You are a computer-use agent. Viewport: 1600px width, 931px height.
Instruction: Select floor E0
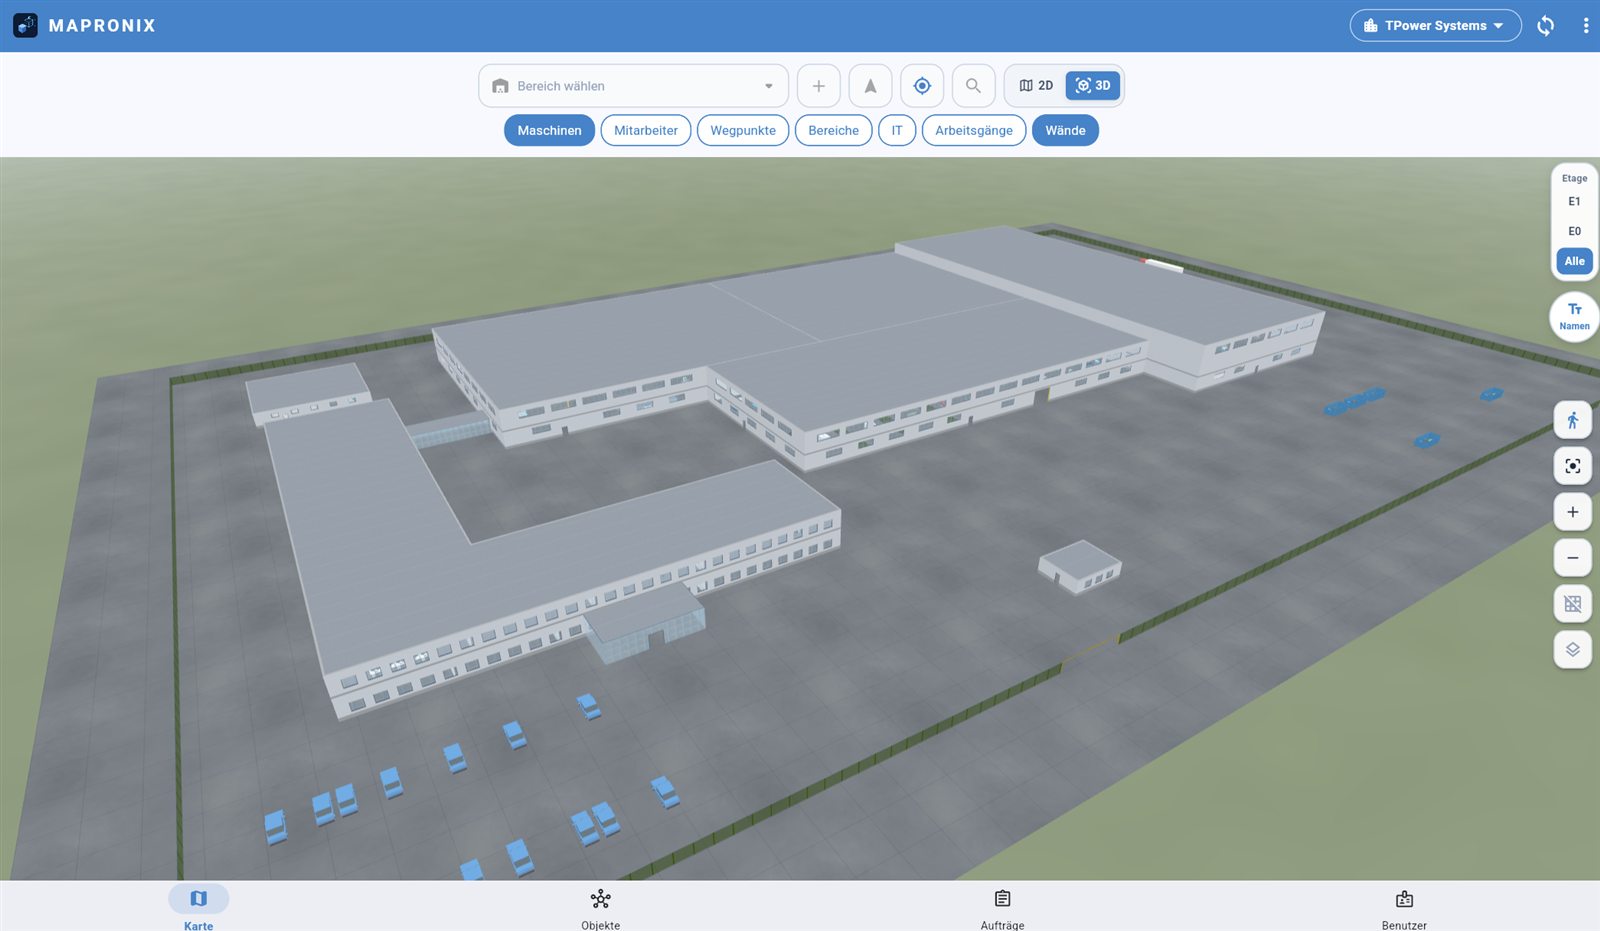pyautogui.click(x=1574, y=231)
